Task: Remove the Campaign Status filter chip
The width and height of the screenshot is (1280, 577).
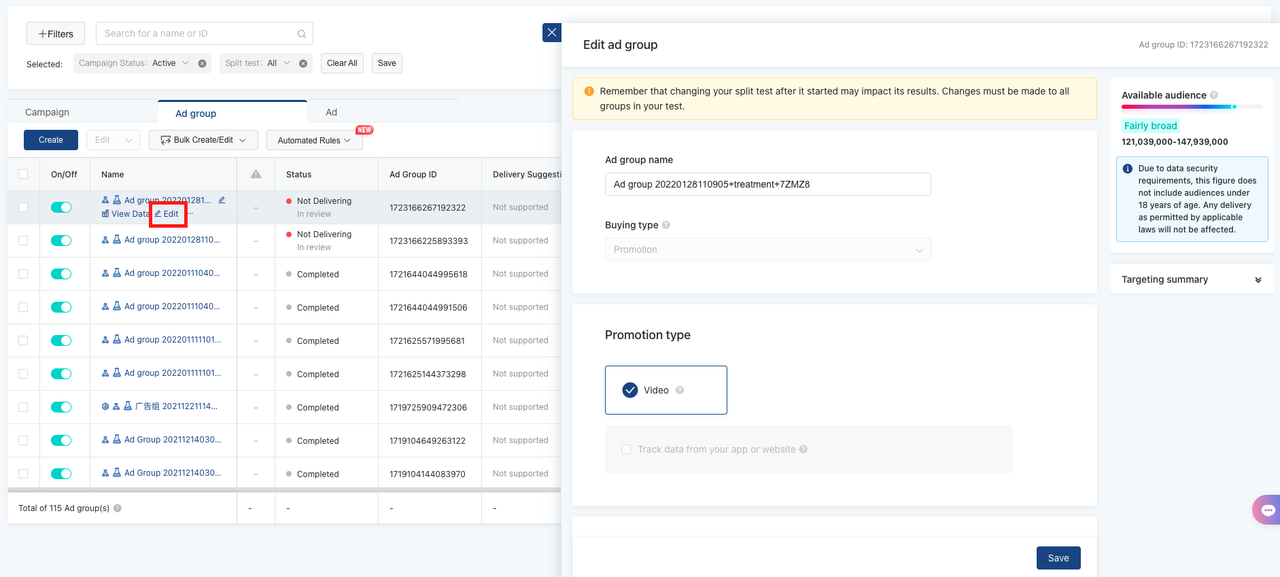Action: click(x=202, y=63)
